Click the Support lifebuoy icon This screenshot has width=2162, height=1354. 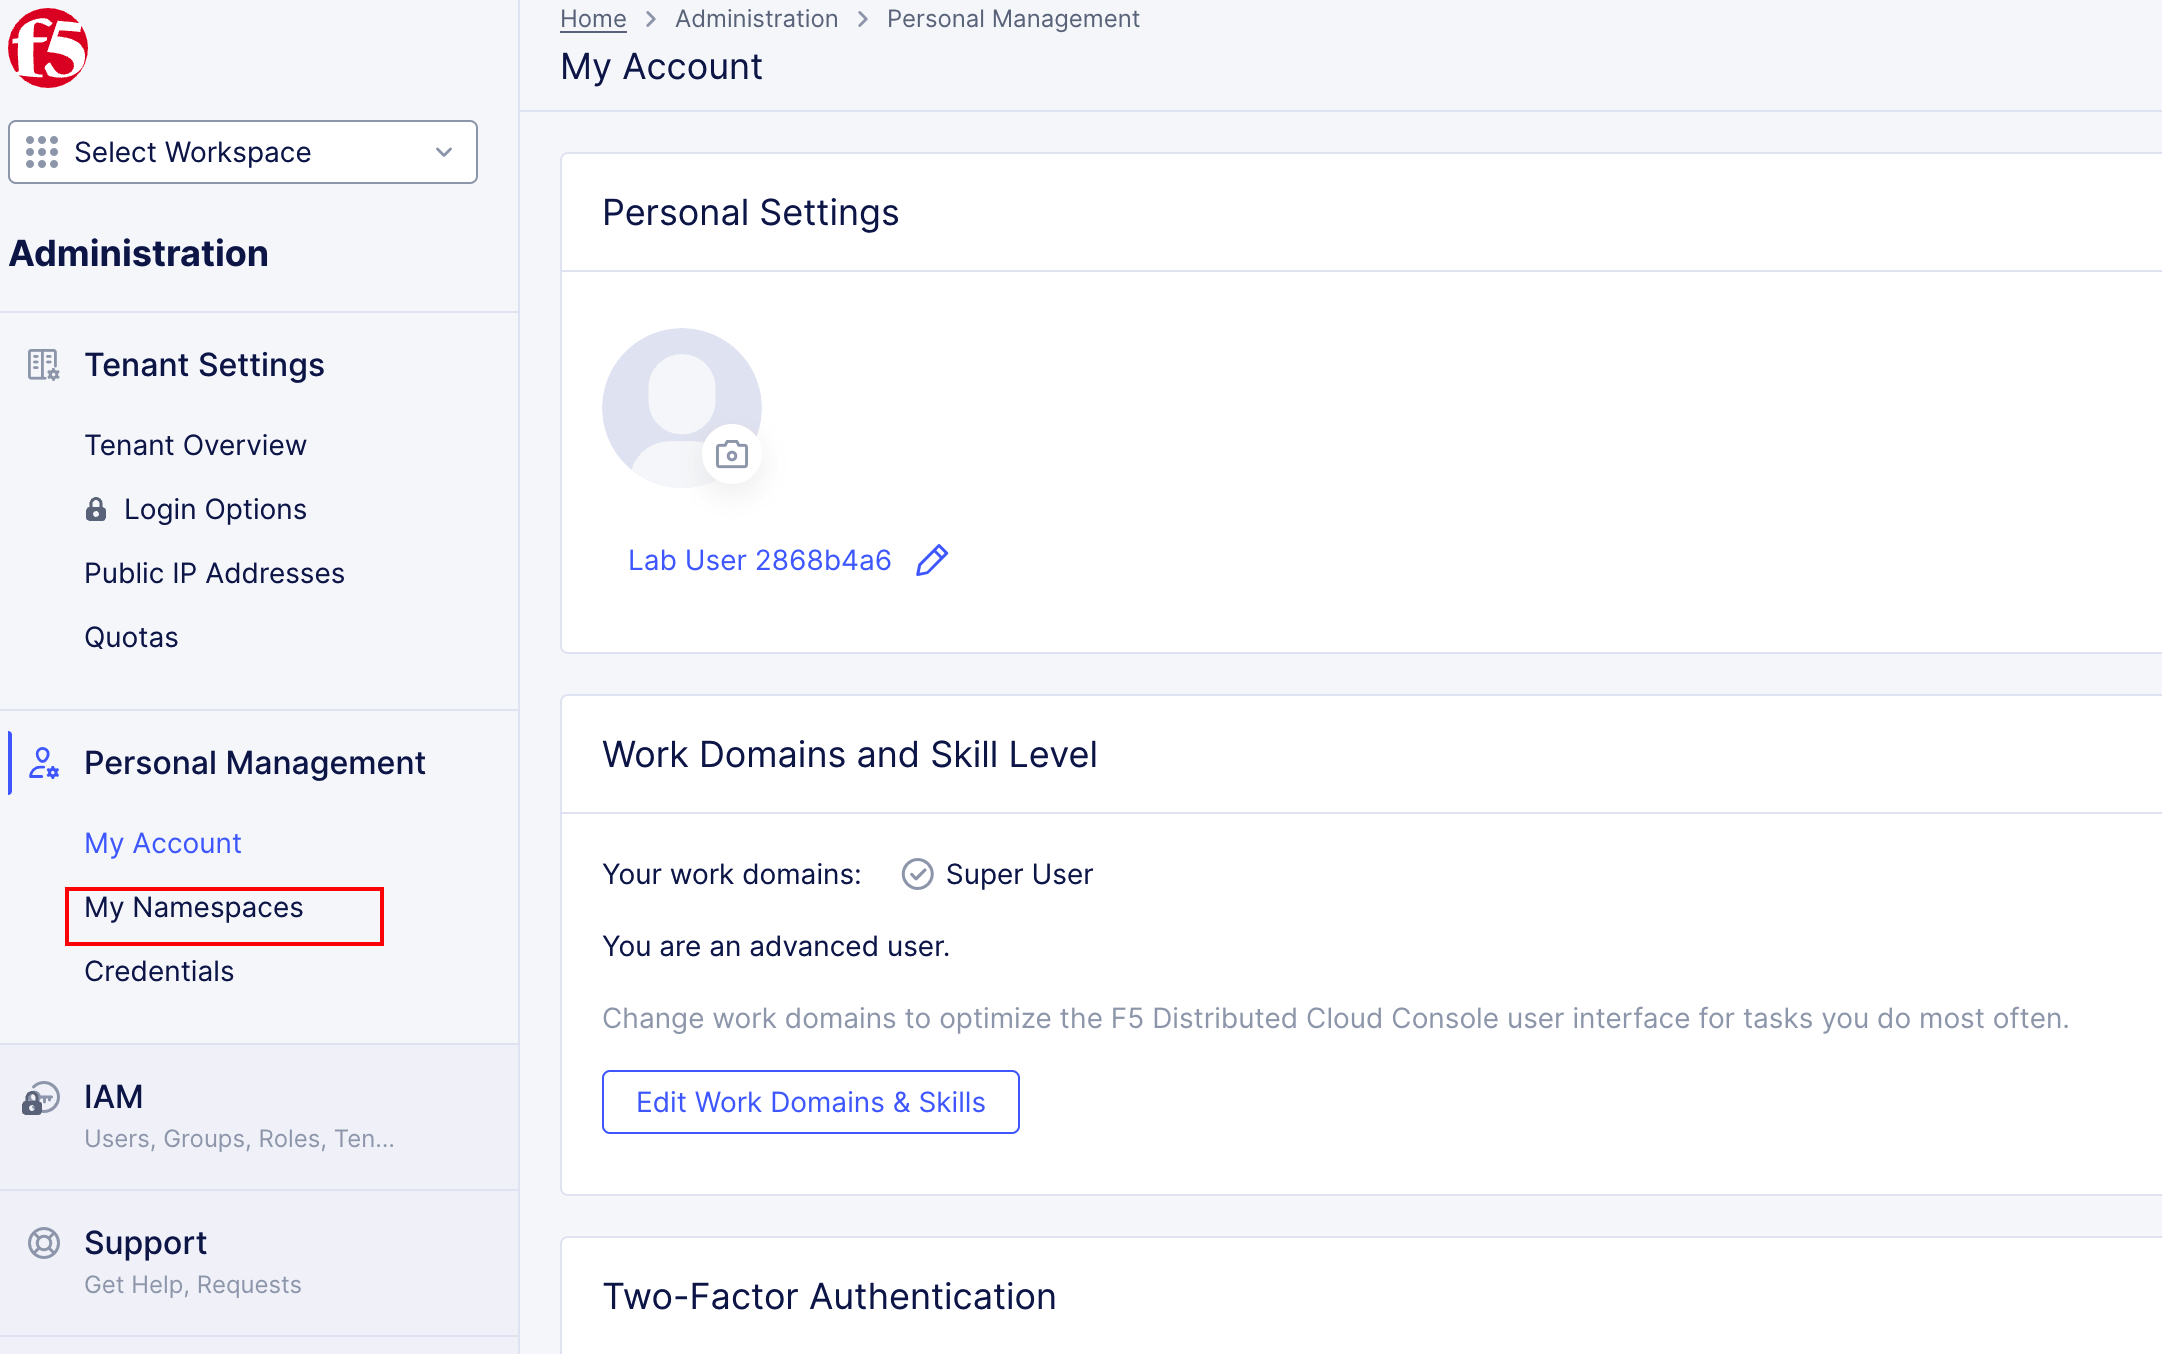click(x=43, y=1243)
